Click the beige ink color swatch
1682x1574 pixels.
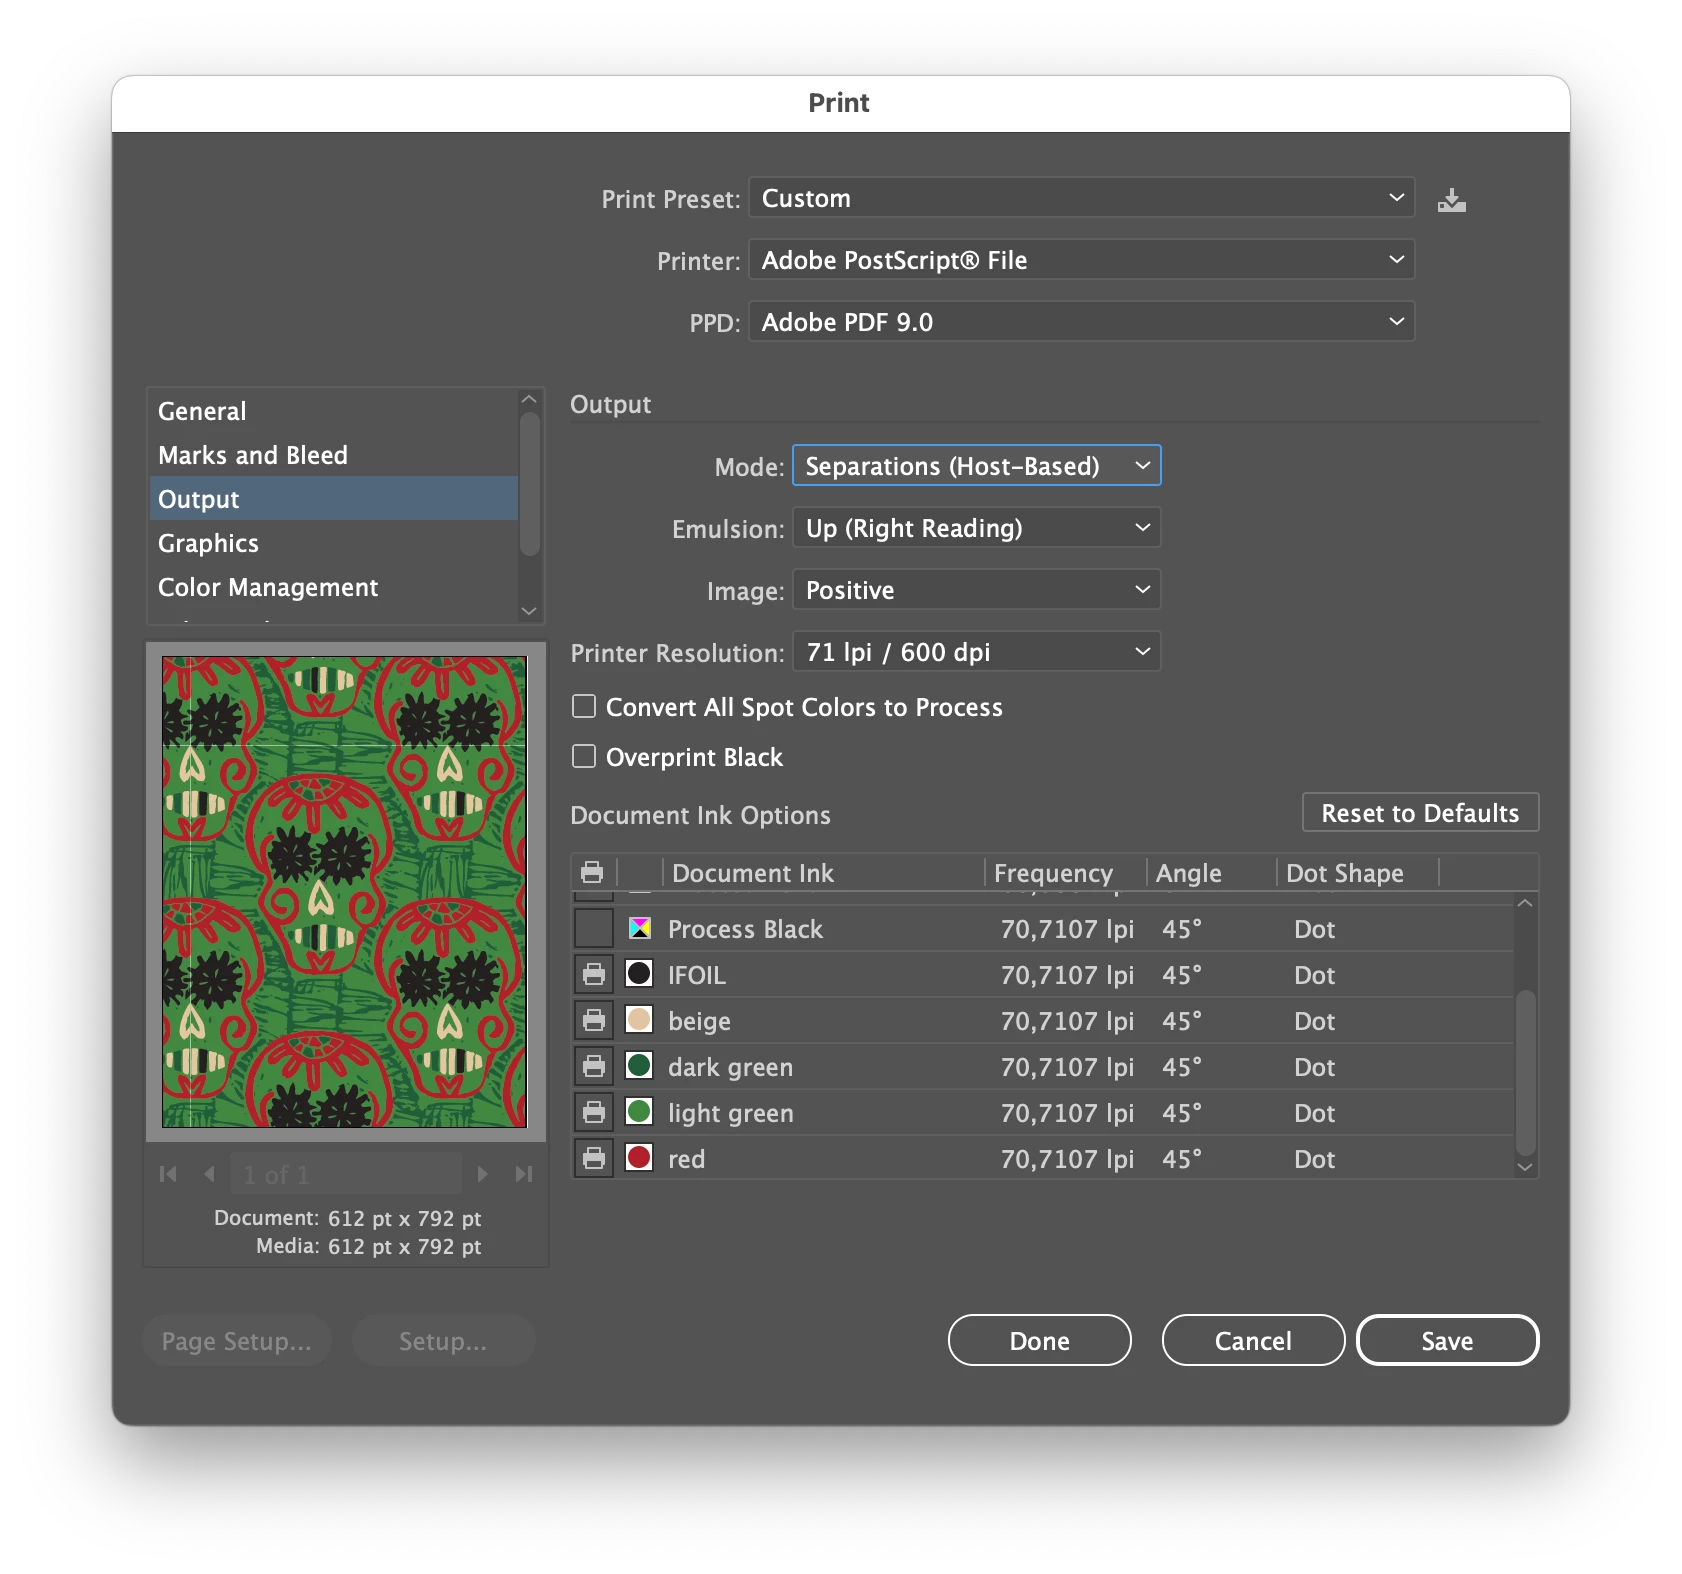[639, 1020]
